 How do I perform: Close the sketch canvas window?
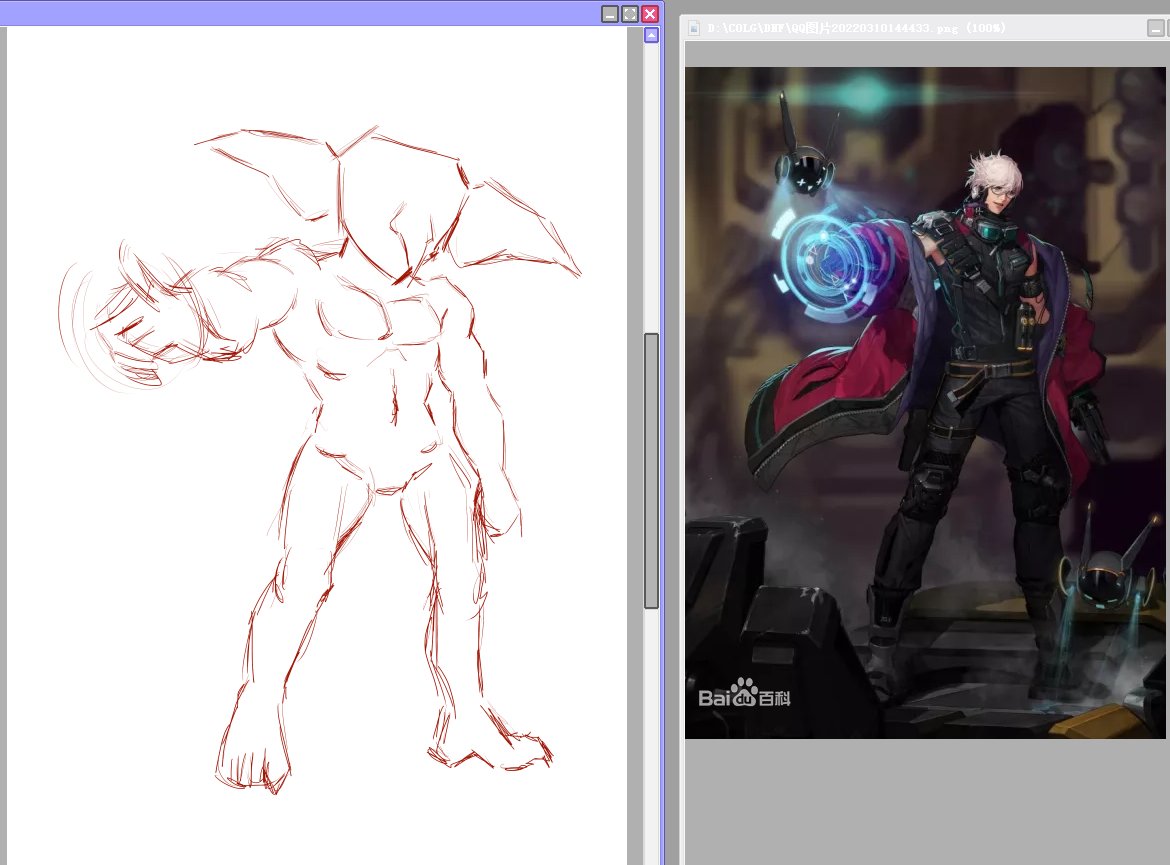tap(650, 14)
